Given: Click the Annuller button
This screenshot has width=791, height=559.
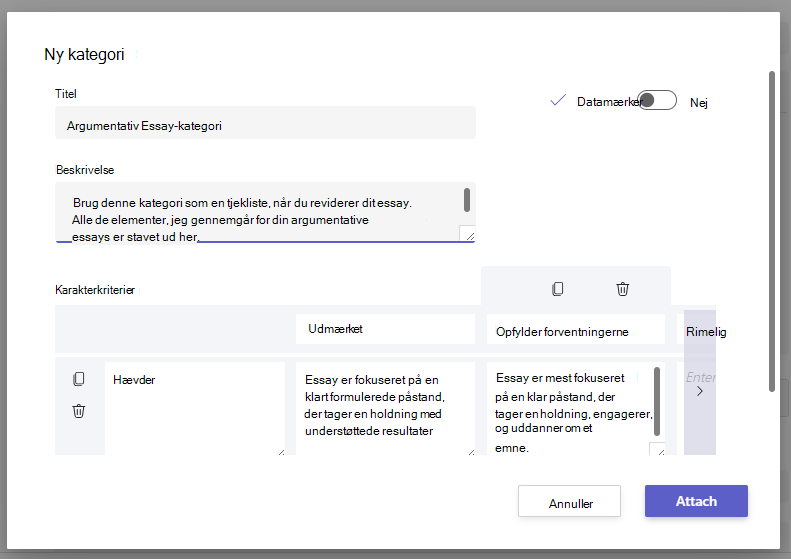Looking at the screenshot, I should tap(570, 501).
